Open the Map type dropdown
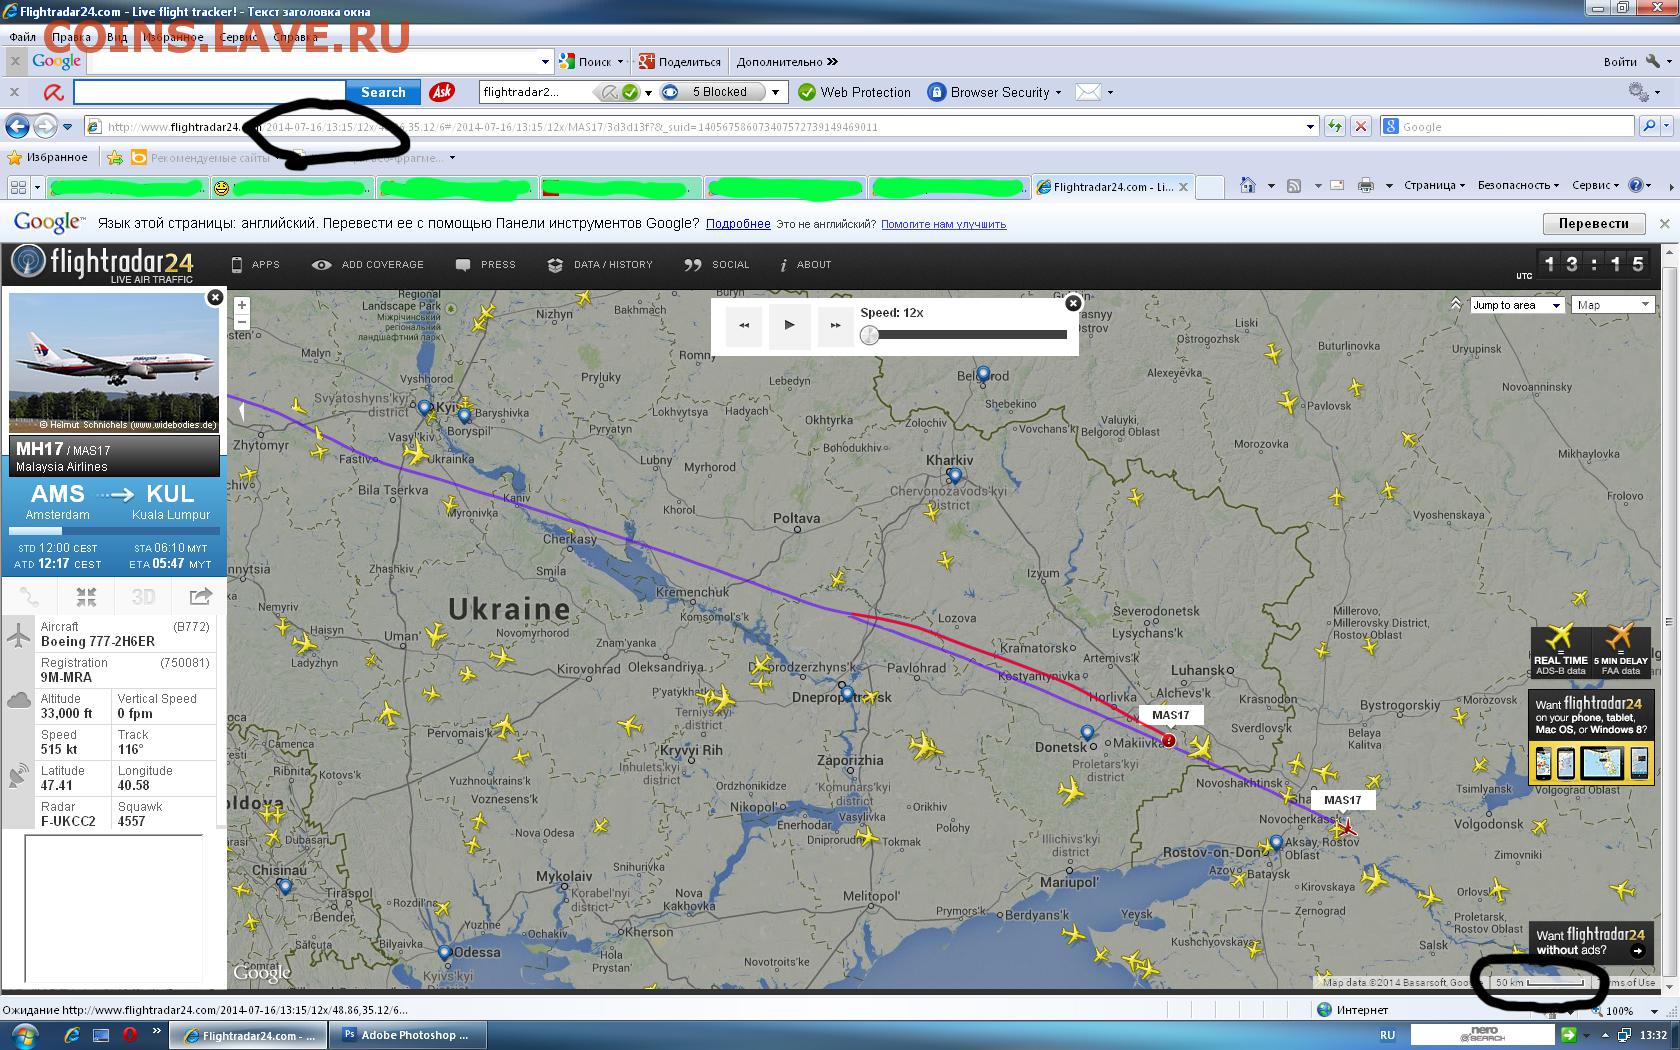The height and width of the screenshot is (1050, 1680). click(x=1614, y=305)
